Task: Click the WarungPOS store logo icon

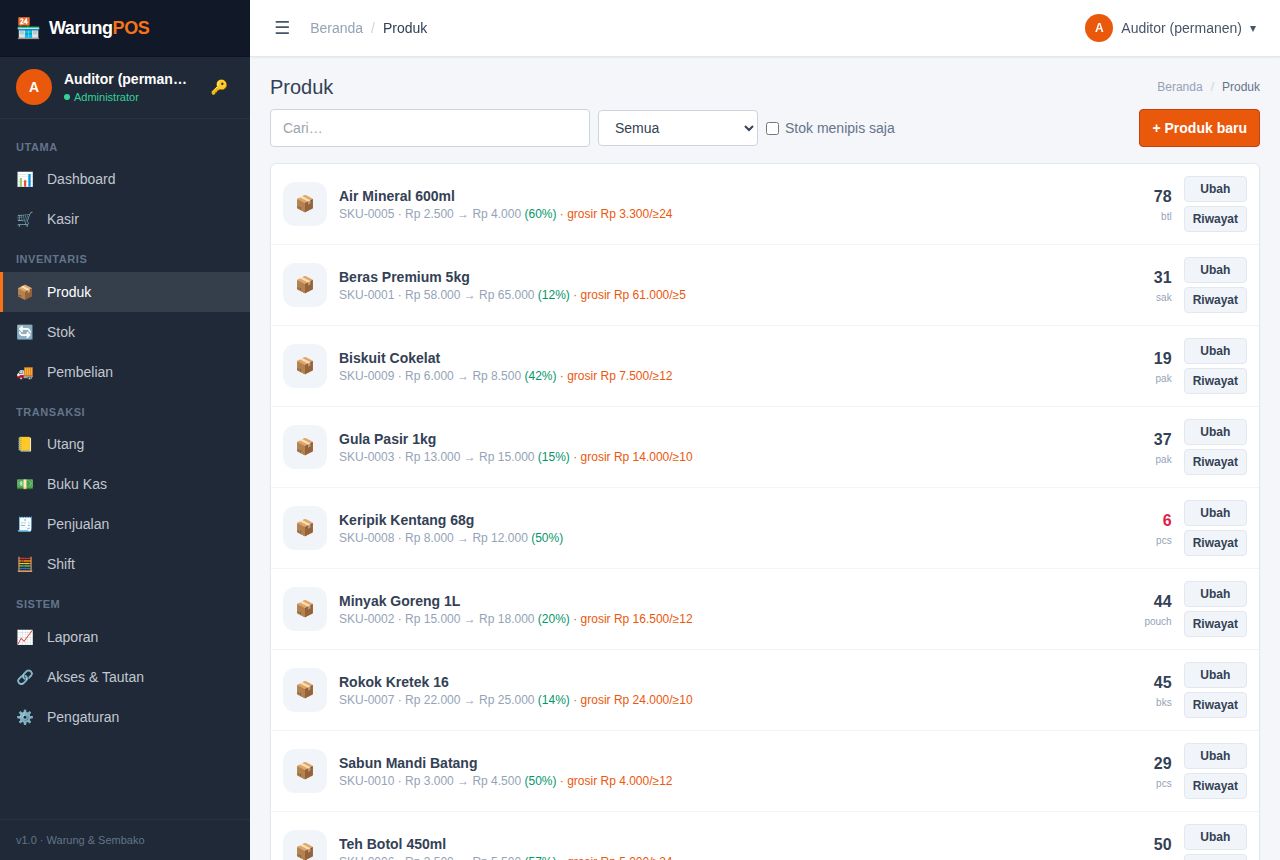Action: point(28,28)
